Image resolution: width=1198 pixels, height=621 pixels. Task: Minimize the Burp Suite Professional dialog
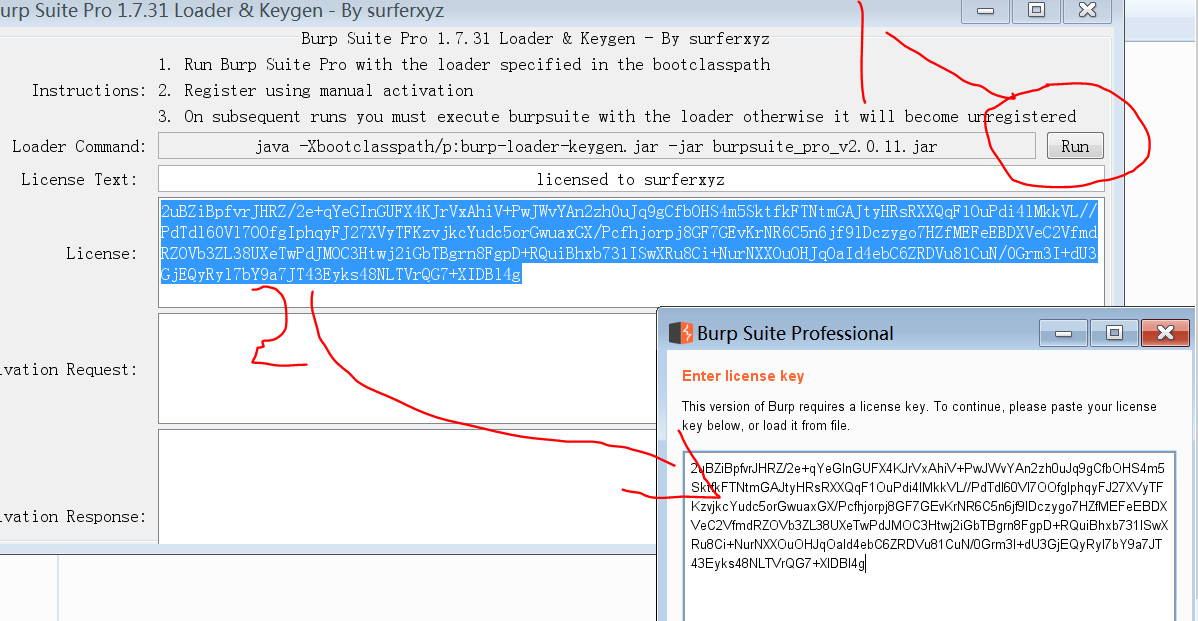pos(1063,333)
